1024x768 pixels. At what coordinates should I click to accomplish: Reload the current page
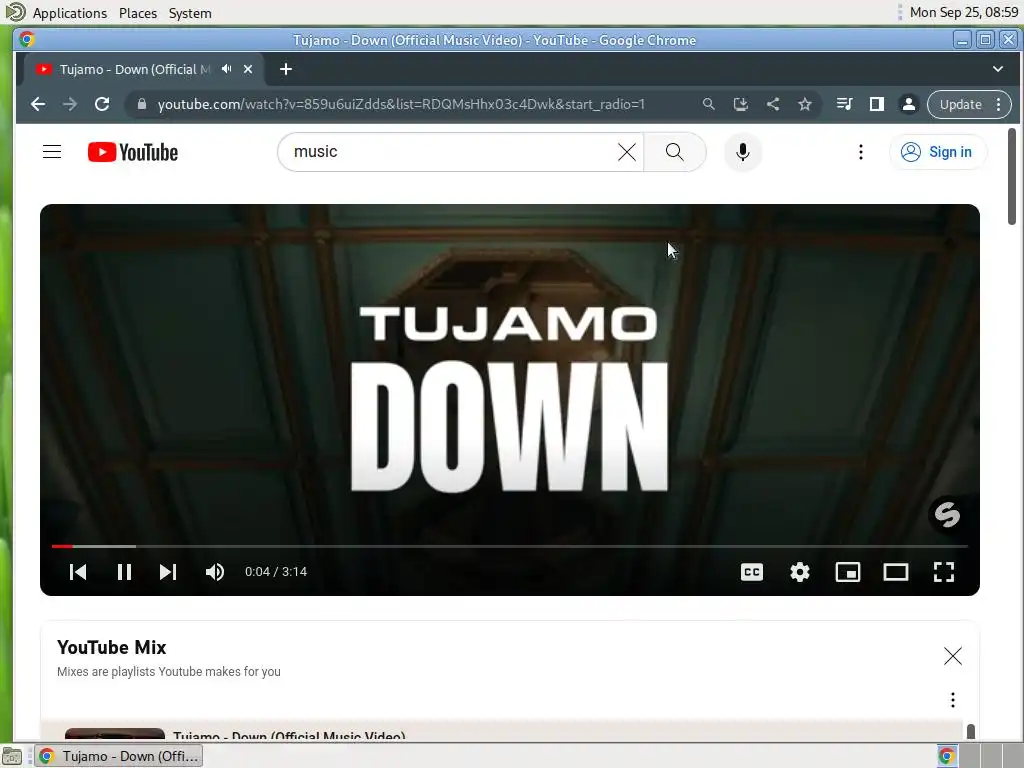(102, 104)
